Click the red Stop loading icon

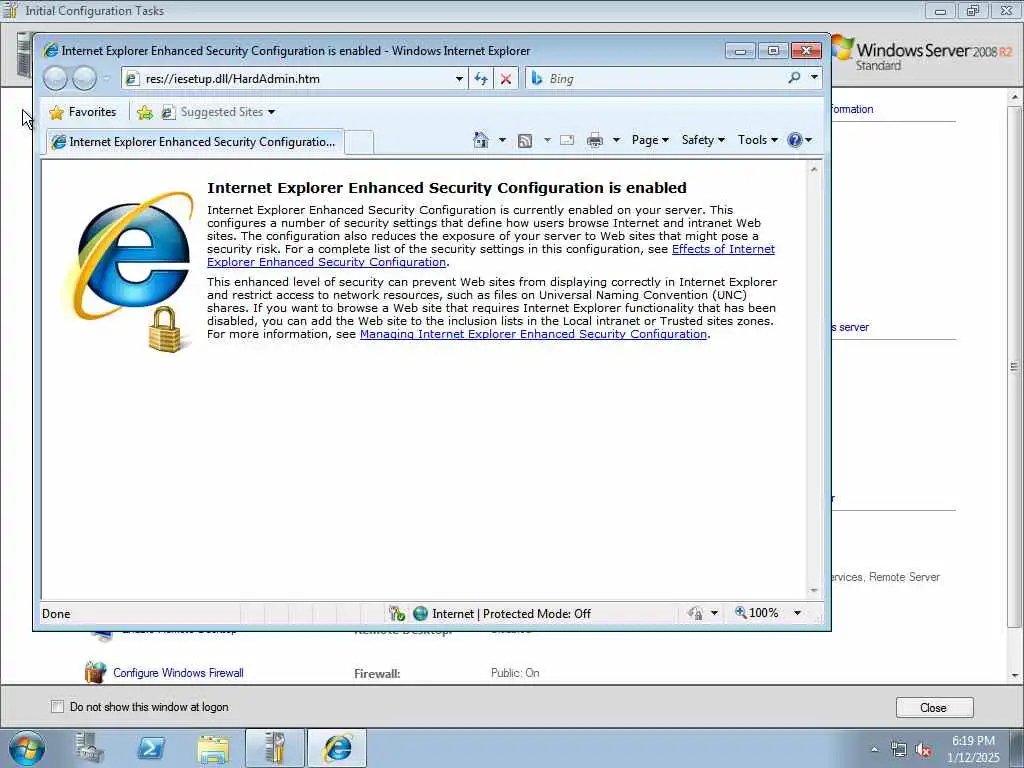point(505,79)
